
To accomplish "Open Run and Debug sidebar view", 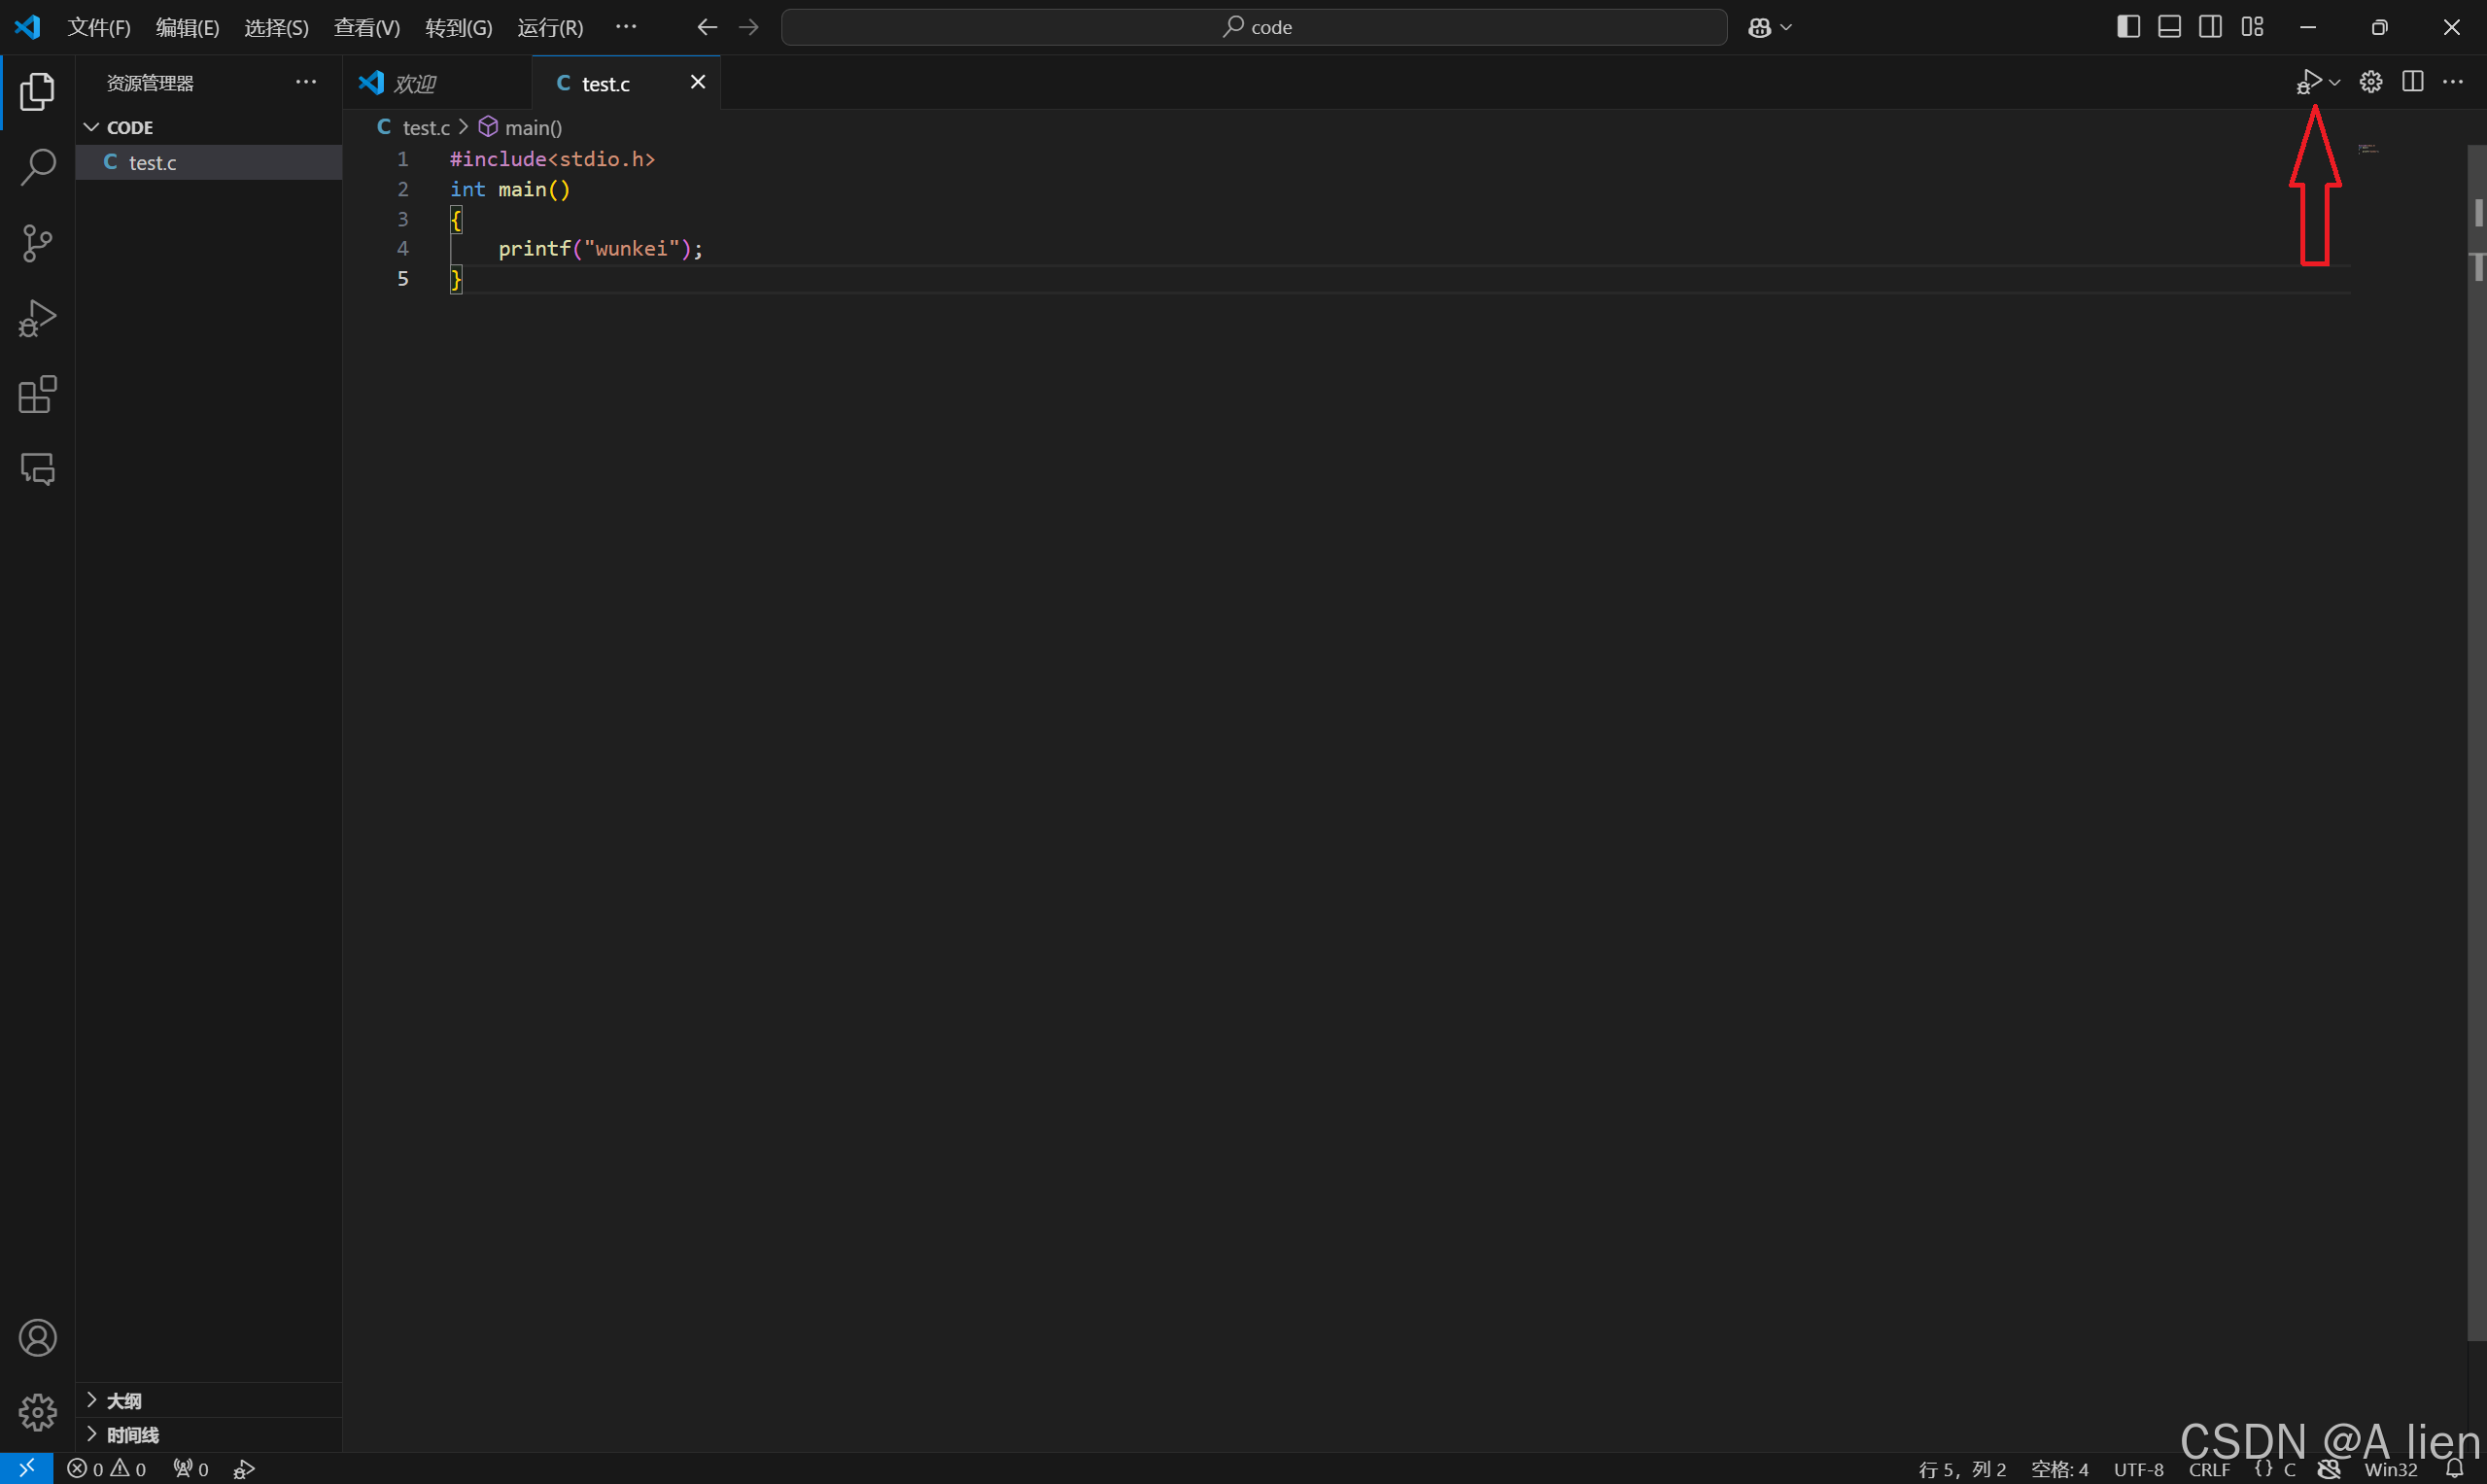I will tap(37, 319).
